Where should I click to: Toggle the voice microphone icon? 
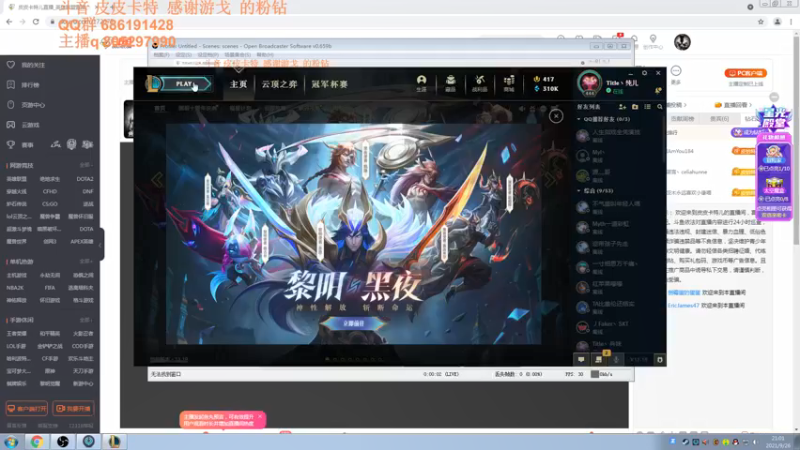[616, 360]
